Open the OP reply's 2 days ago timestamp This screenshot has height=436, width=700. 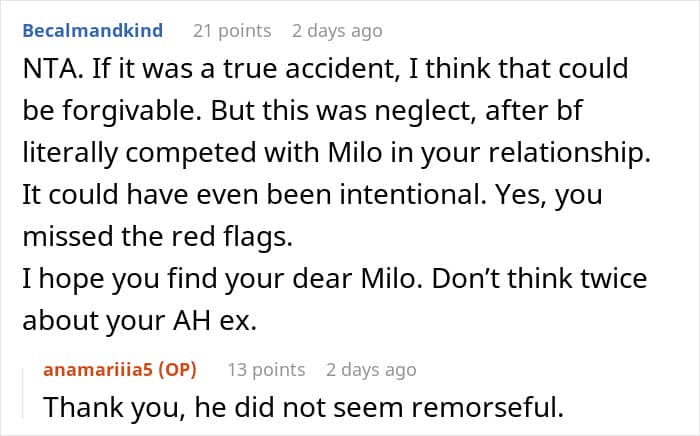tap(371, 370)
